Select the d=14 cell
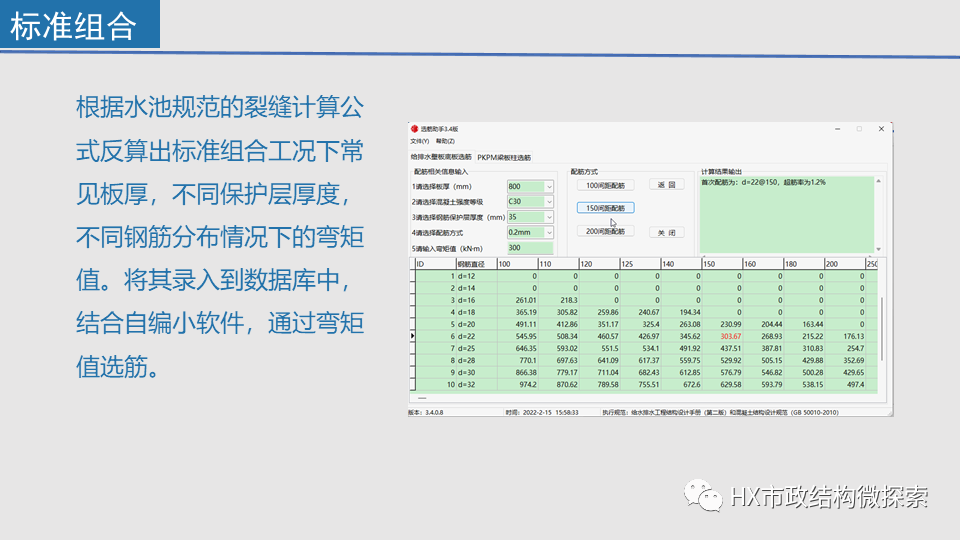This screenshot has height=540, width=960. click(476, 288)
